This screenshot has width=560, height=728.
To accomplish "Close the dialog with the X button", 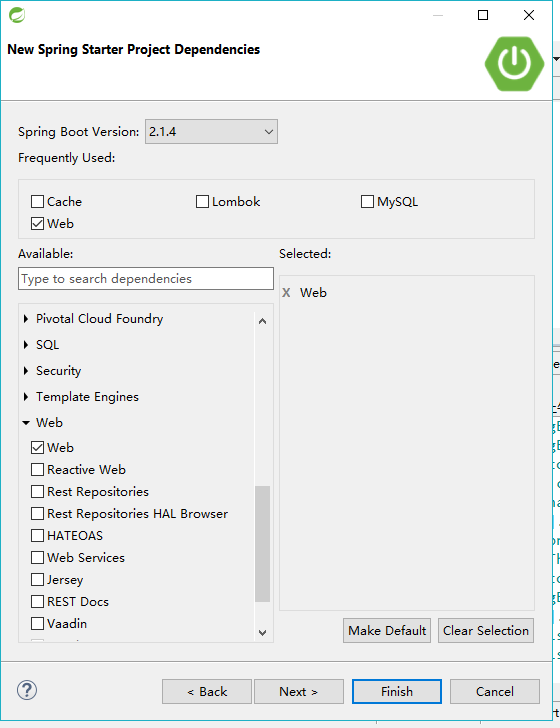I will pyautogui.click(x=528, y=15).
